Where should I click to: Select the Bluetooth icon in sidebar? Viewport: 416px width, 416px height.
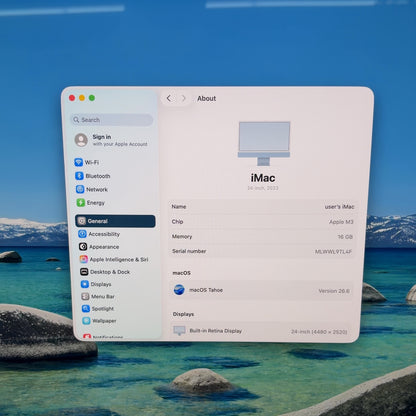click(x=79, y=176)
